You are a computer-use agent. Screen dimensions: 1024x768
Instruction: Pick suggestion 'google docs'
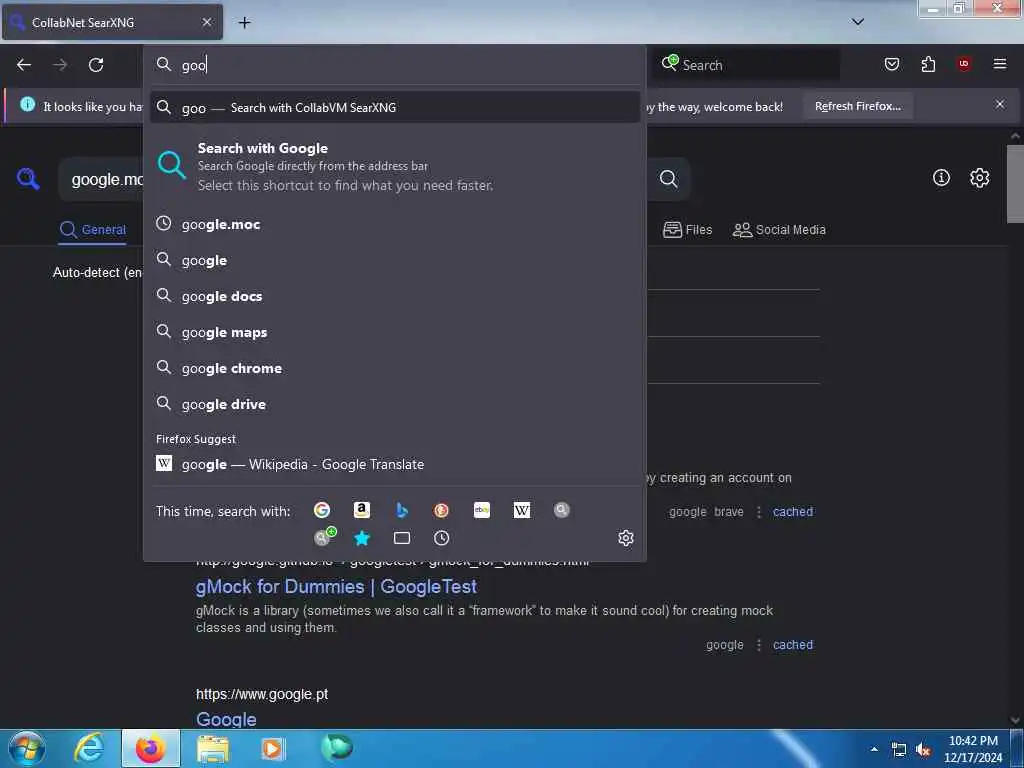(x=394, y=296)
